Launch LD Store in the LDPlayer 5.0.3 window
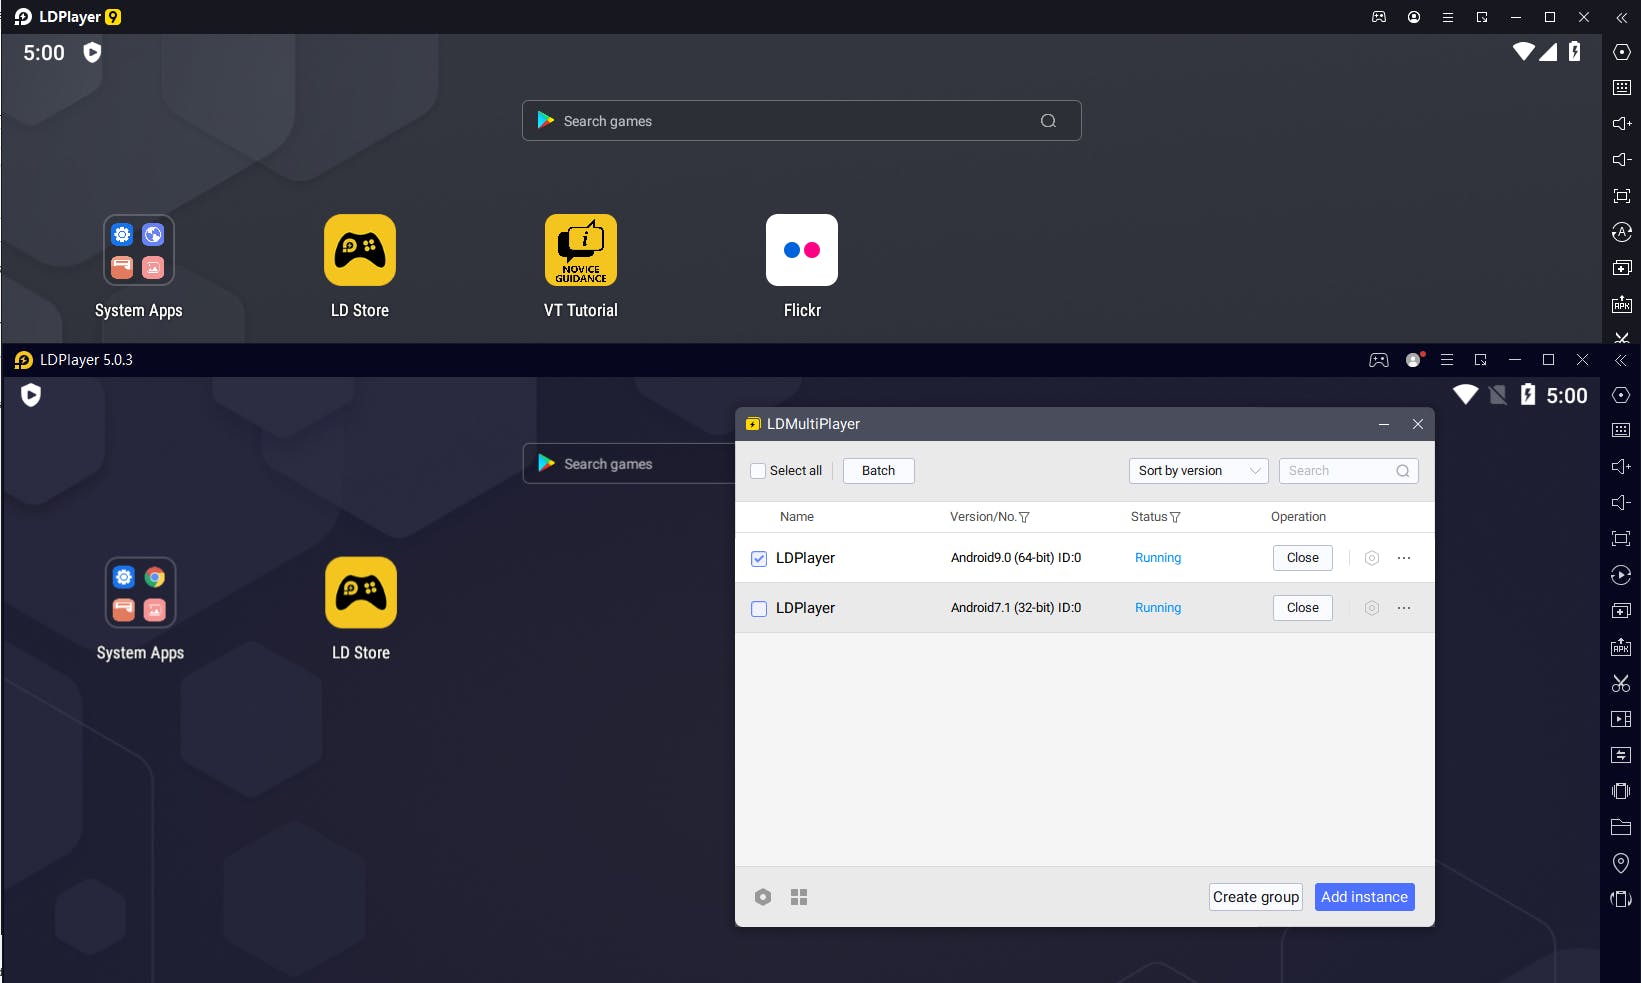Image resolution: width=1641 pixels, height=983 pixels. click(361, 592)
